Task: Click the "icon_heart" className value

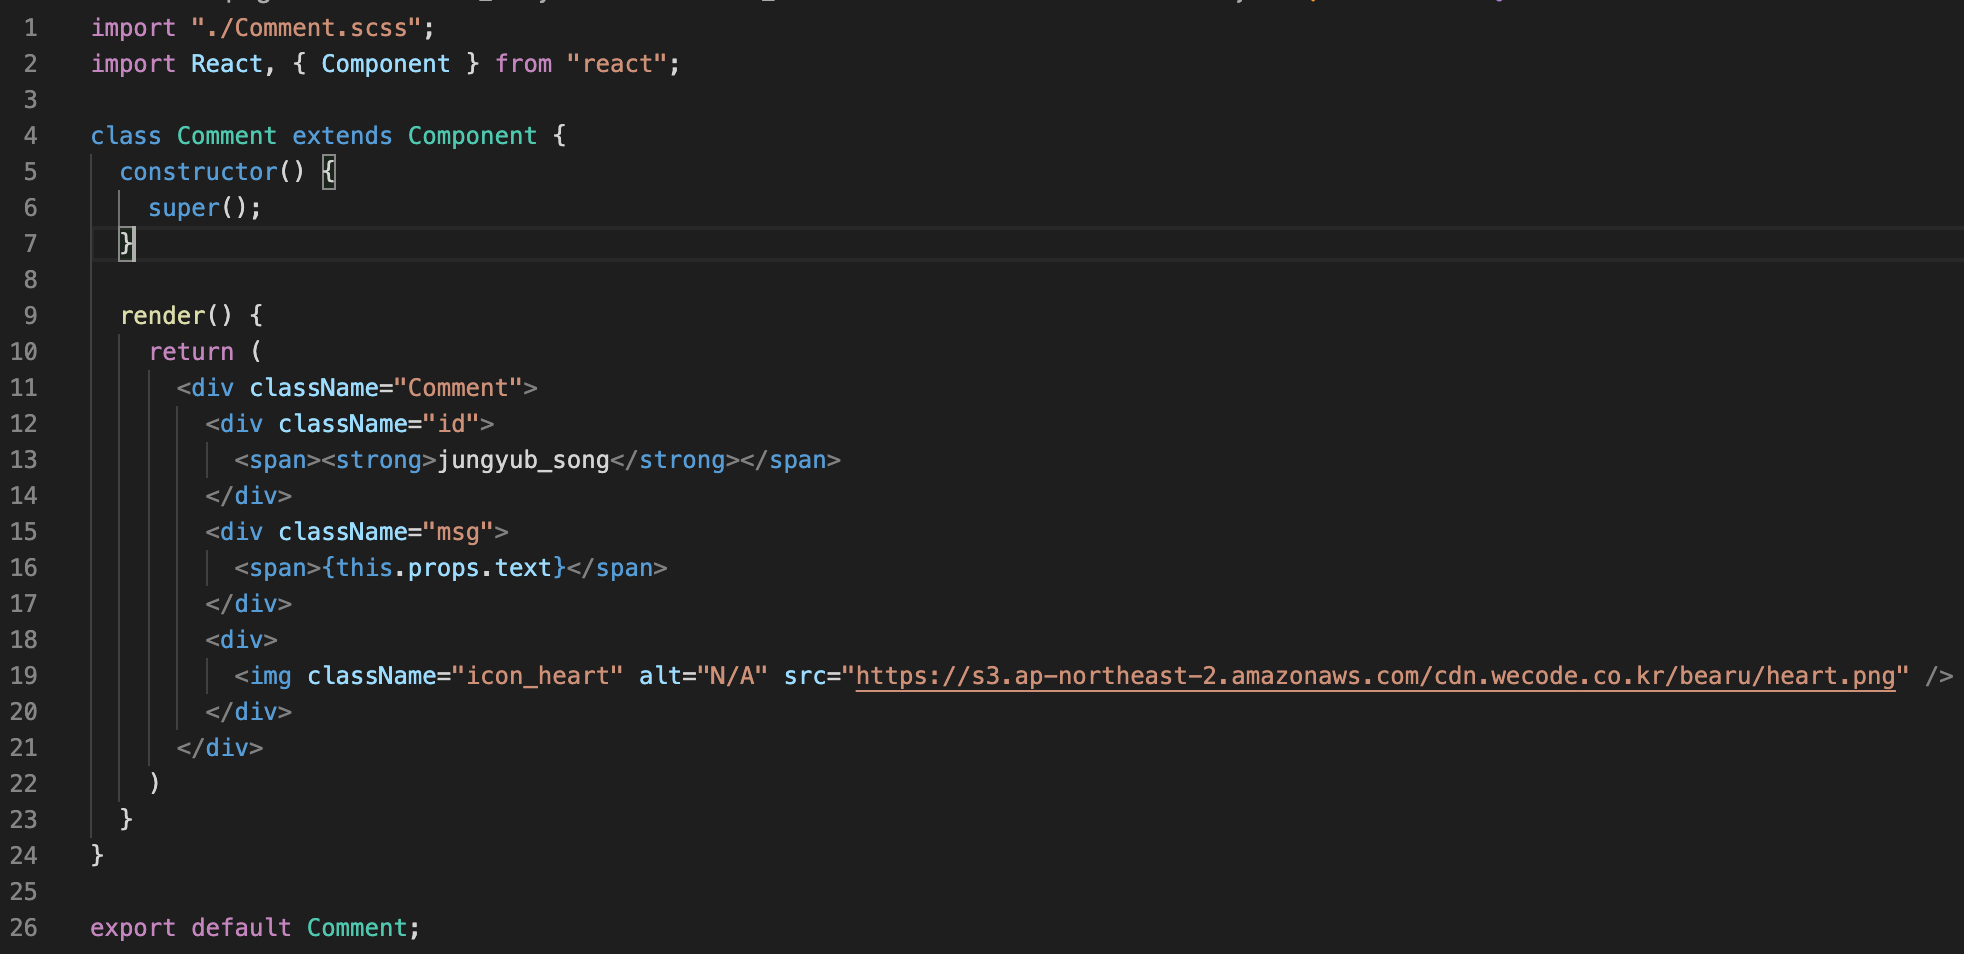Action: click(x=537, y=676)
